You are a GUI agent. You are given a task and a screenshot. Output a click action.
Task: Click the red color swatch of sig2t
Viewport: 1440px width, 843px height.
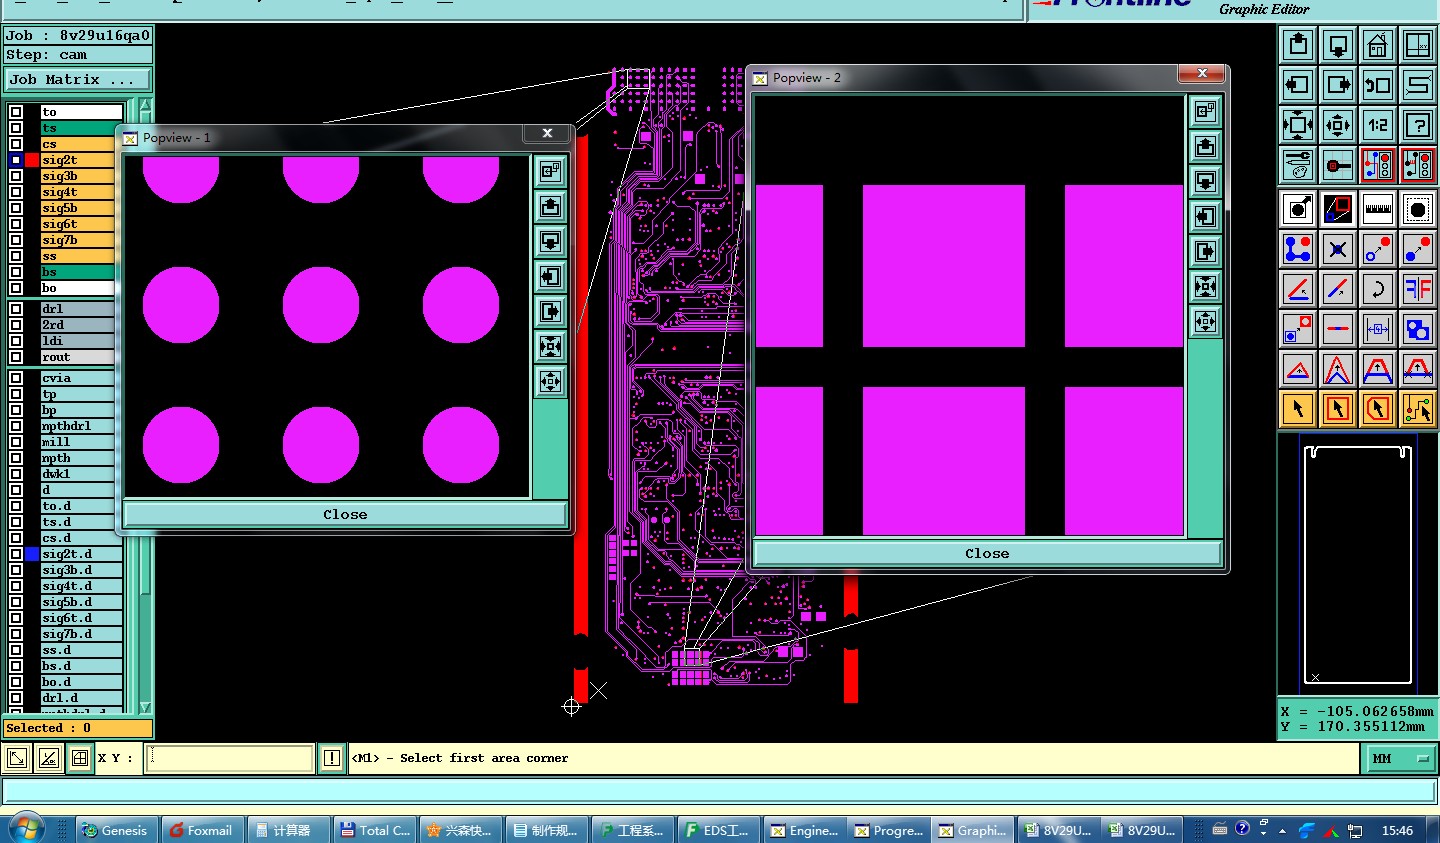32,160
